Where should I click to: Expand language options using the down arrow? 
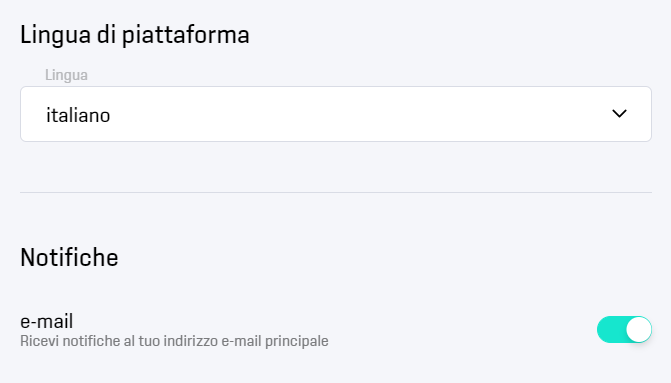tap(619, 114)
